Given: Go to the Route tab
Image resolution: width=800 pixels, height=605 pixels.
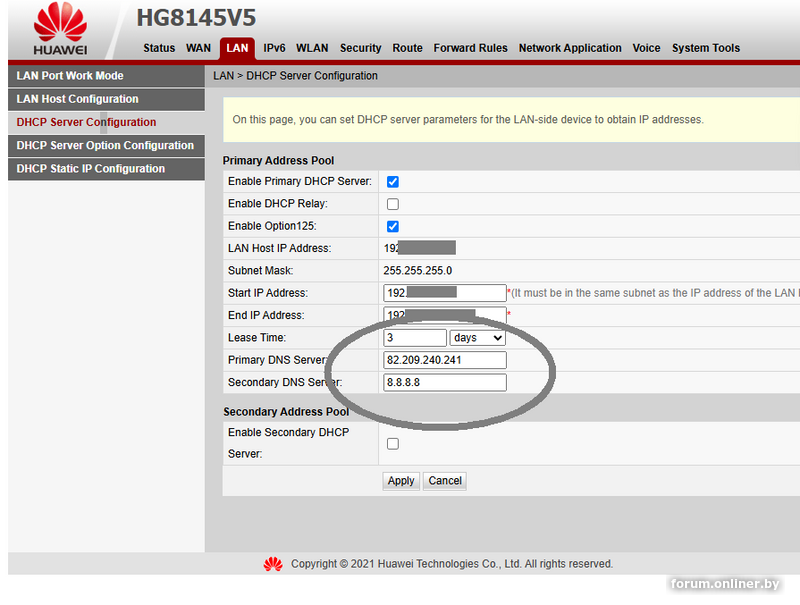Looking at the screenshot, I should (x=407, y=48).
